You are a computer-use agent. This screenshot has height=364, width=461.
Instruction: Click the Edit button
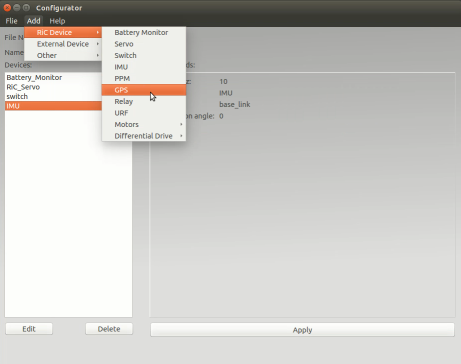point(29,329)
